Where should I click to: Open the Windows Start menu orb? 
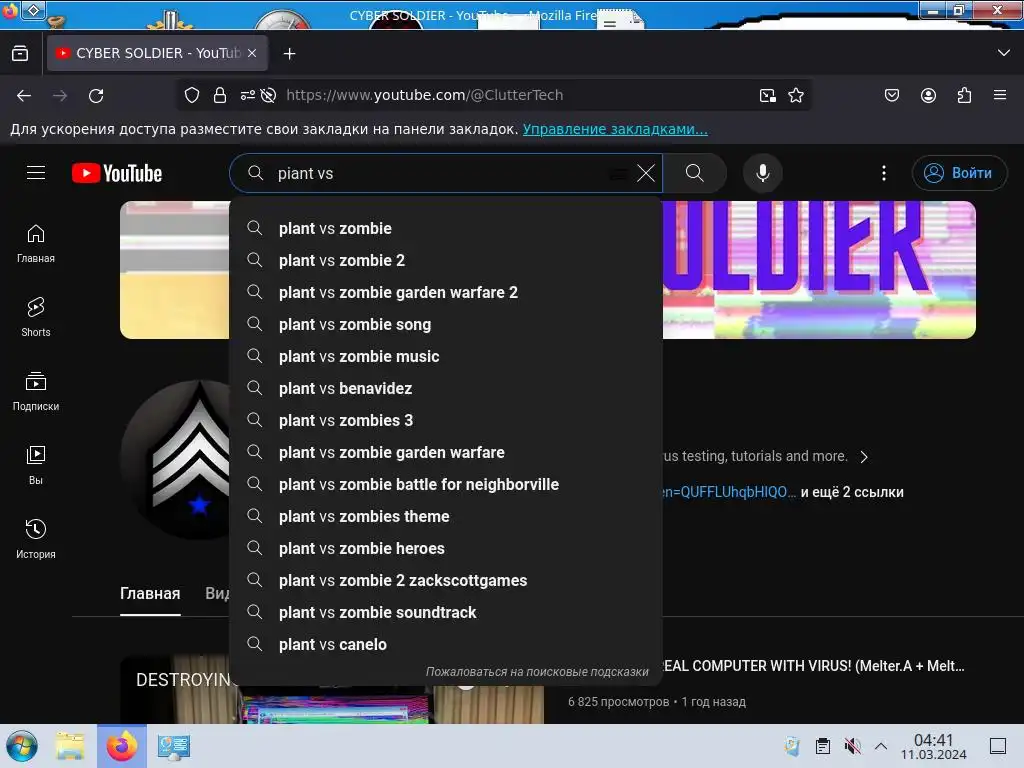pos(22,746)
